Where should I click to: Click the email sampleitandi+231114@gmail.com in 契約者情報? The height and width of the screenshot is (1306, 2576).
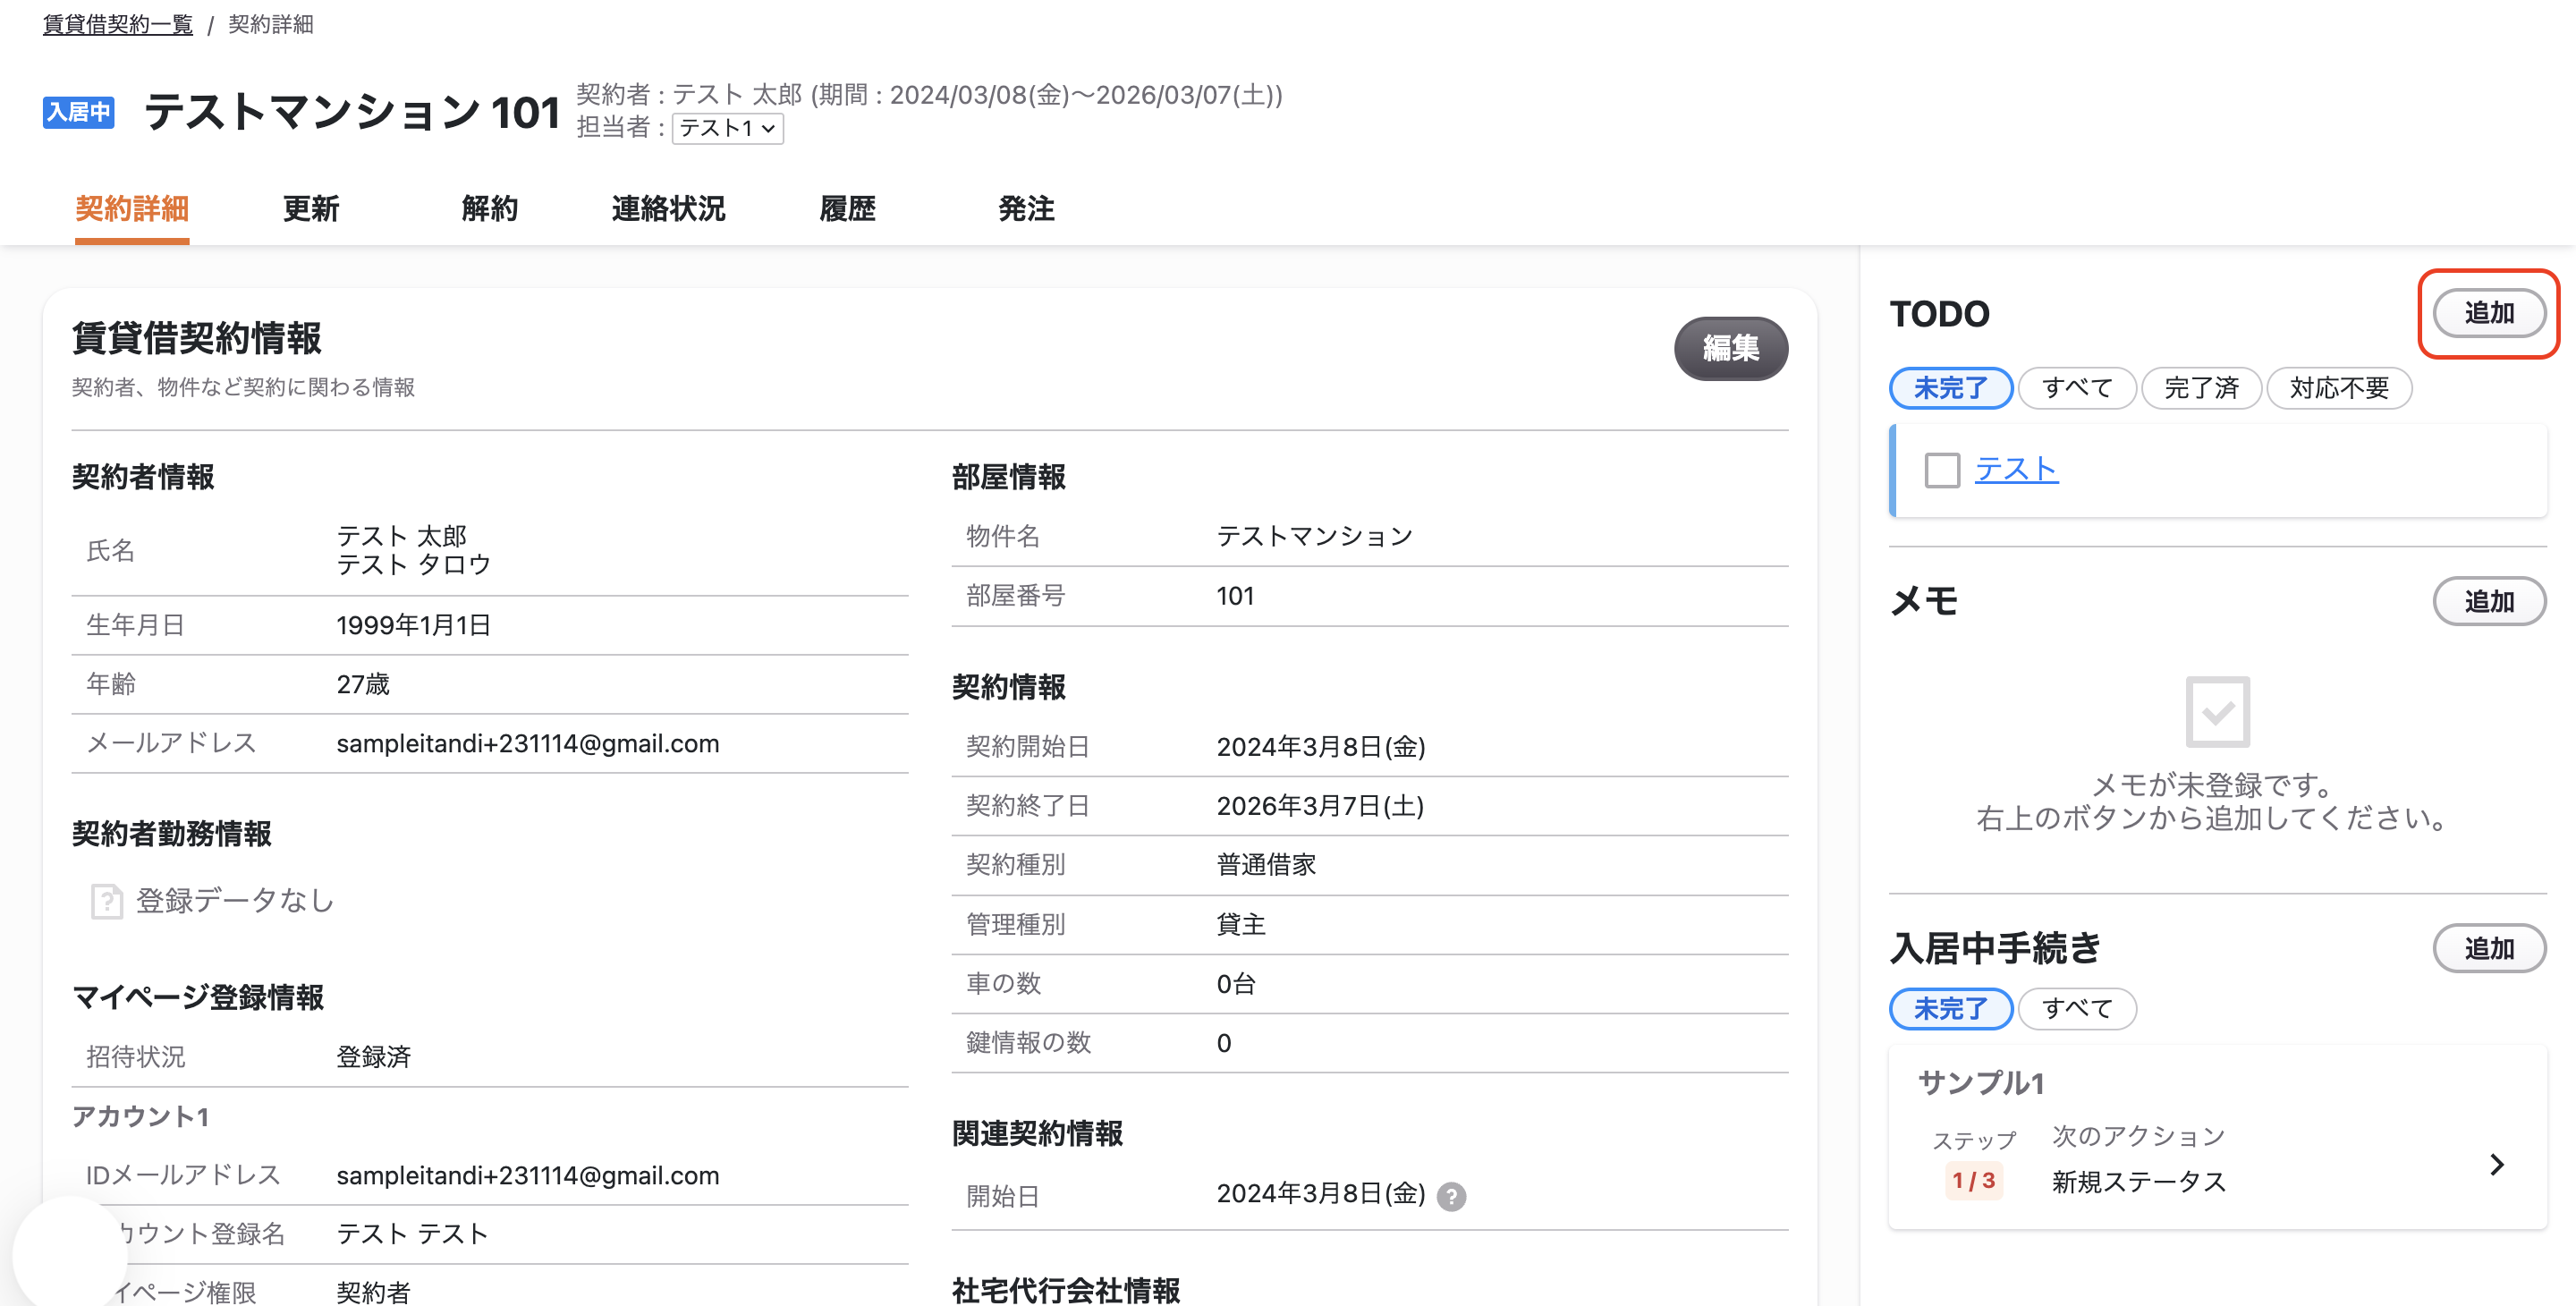(527, 744)
